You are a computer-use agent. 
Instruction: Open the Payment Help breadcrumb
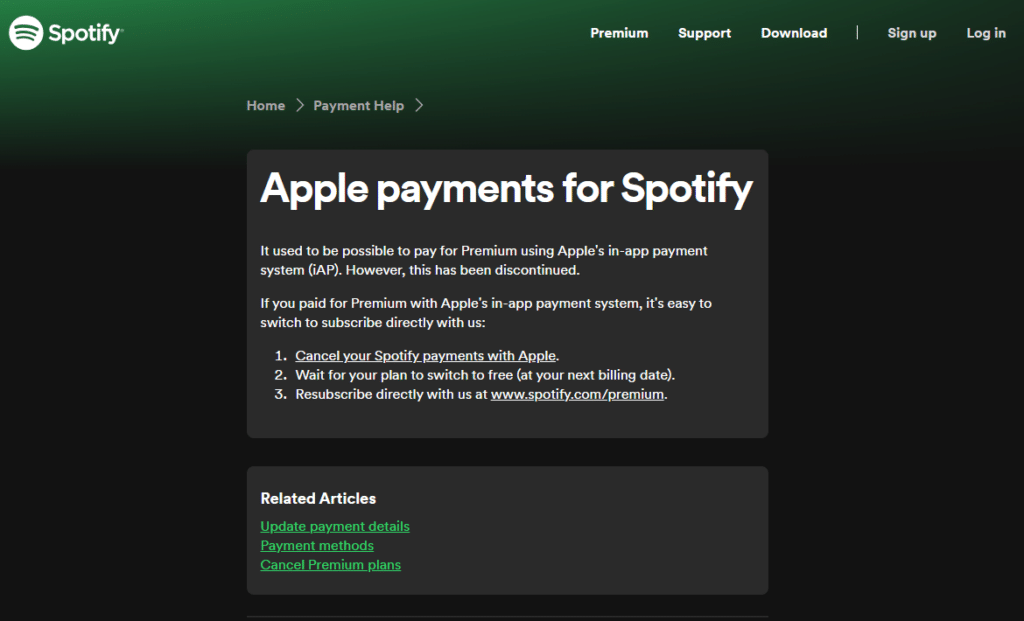(359, 106)
